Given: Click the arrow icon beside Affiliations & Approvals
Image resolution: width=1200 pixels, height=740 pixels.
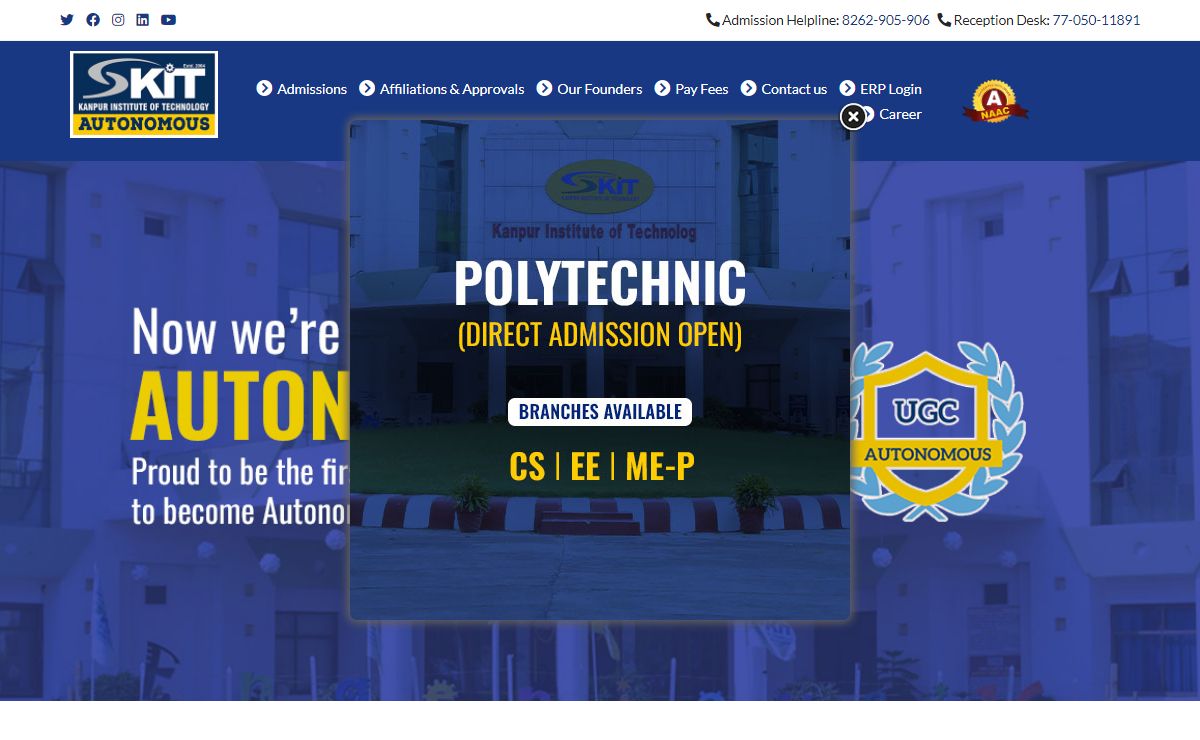Looking at the screenshot, I should [367, 88].
